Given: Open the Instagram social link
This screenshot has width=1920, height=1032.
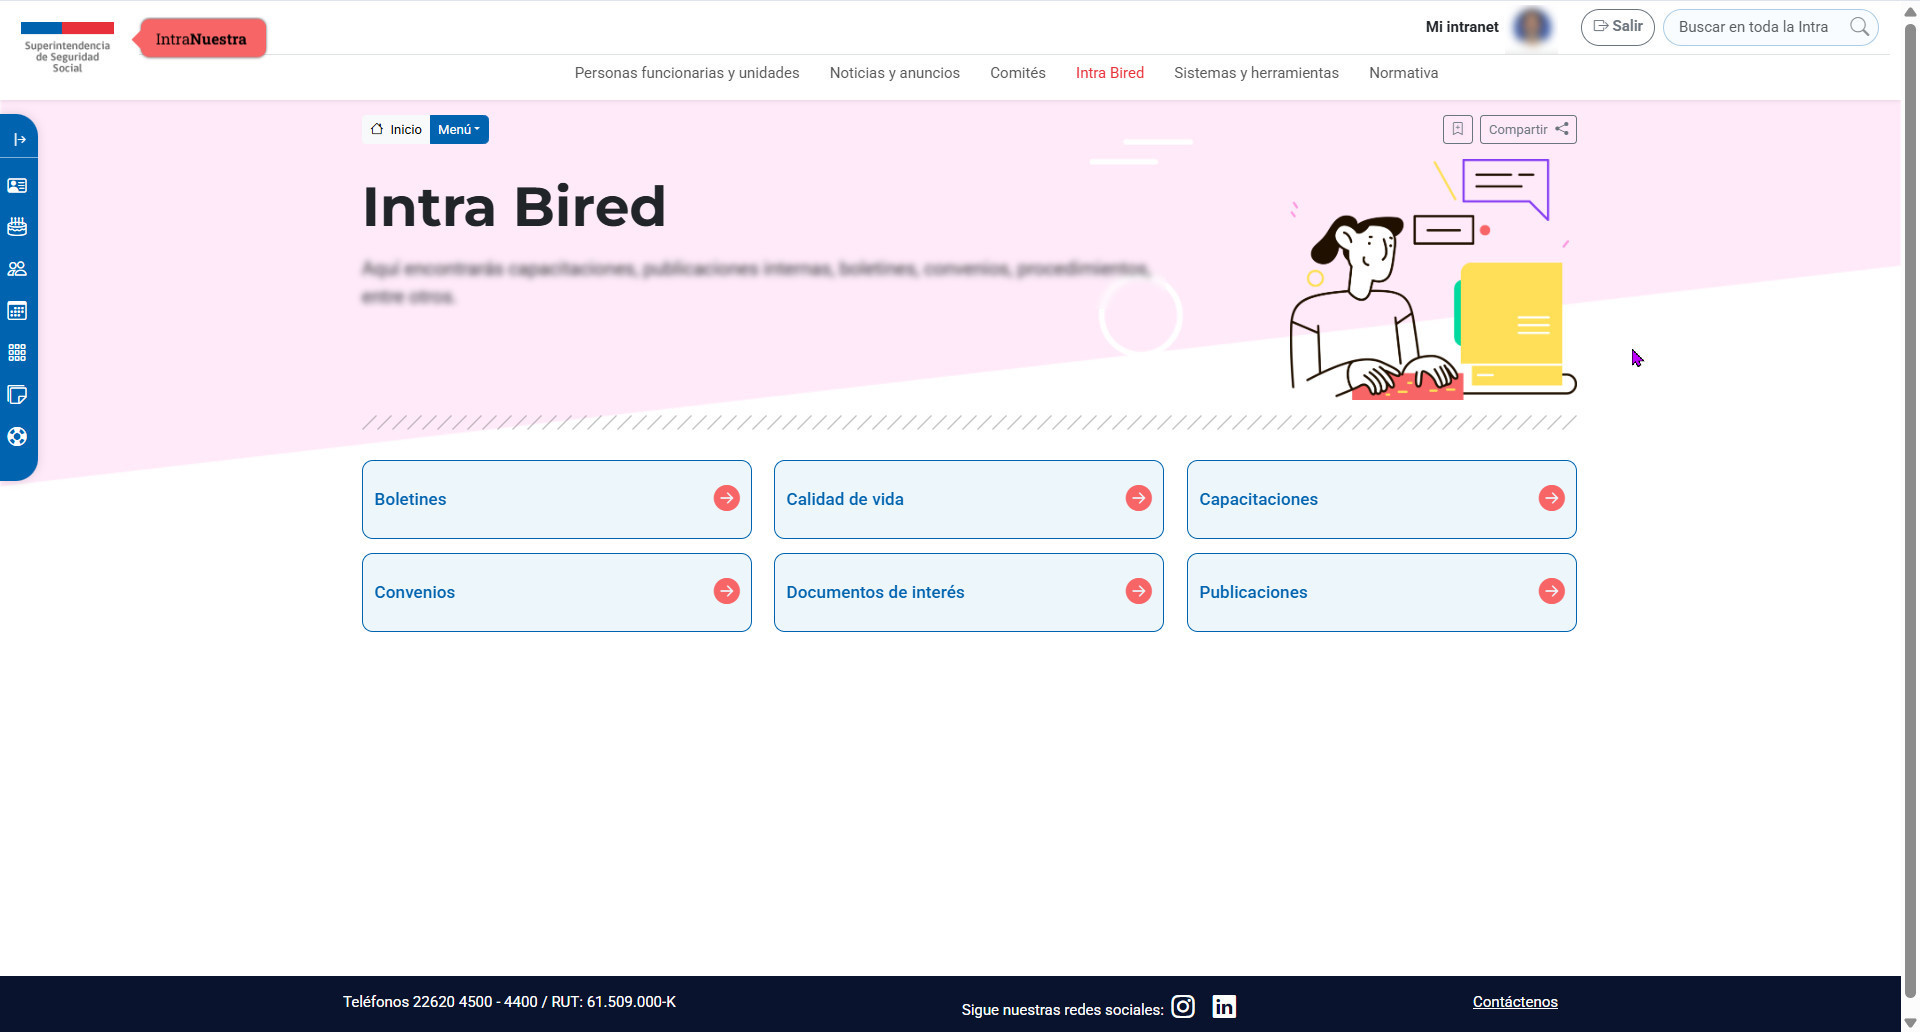Looking at the screenshot, I should tap(1183, 1007).
